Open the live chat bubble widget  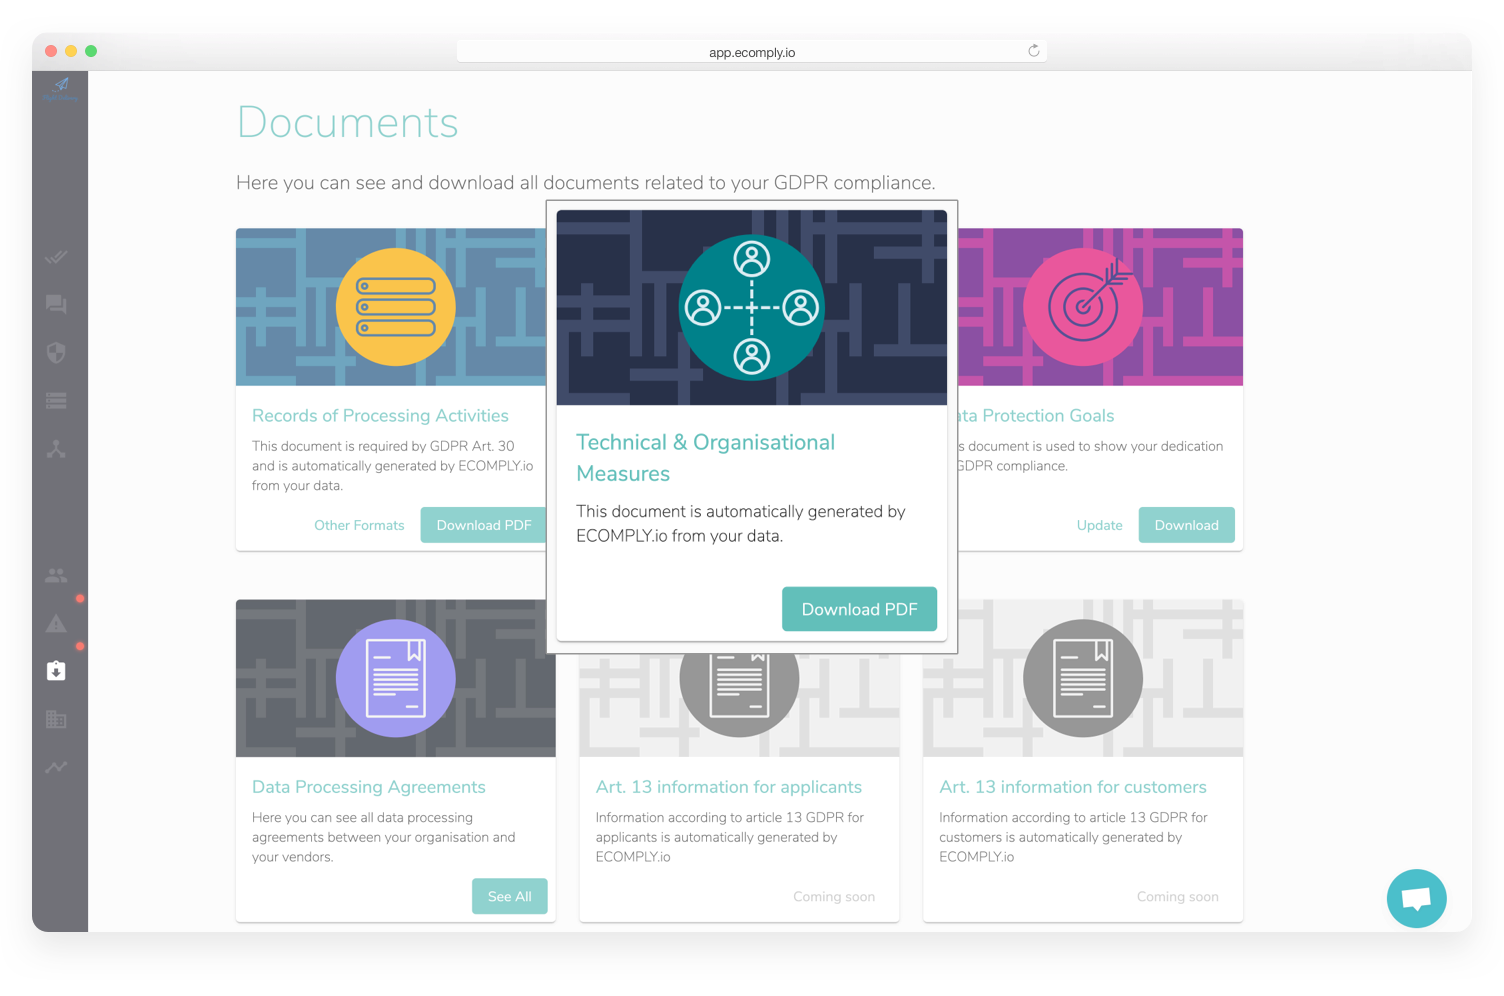click(x=1416, y=898)
